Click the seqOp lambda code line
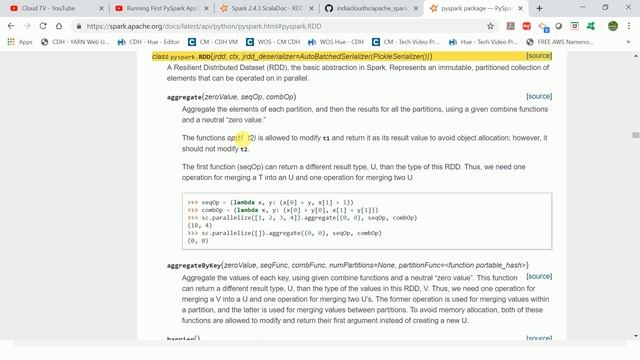 [270, 202]
